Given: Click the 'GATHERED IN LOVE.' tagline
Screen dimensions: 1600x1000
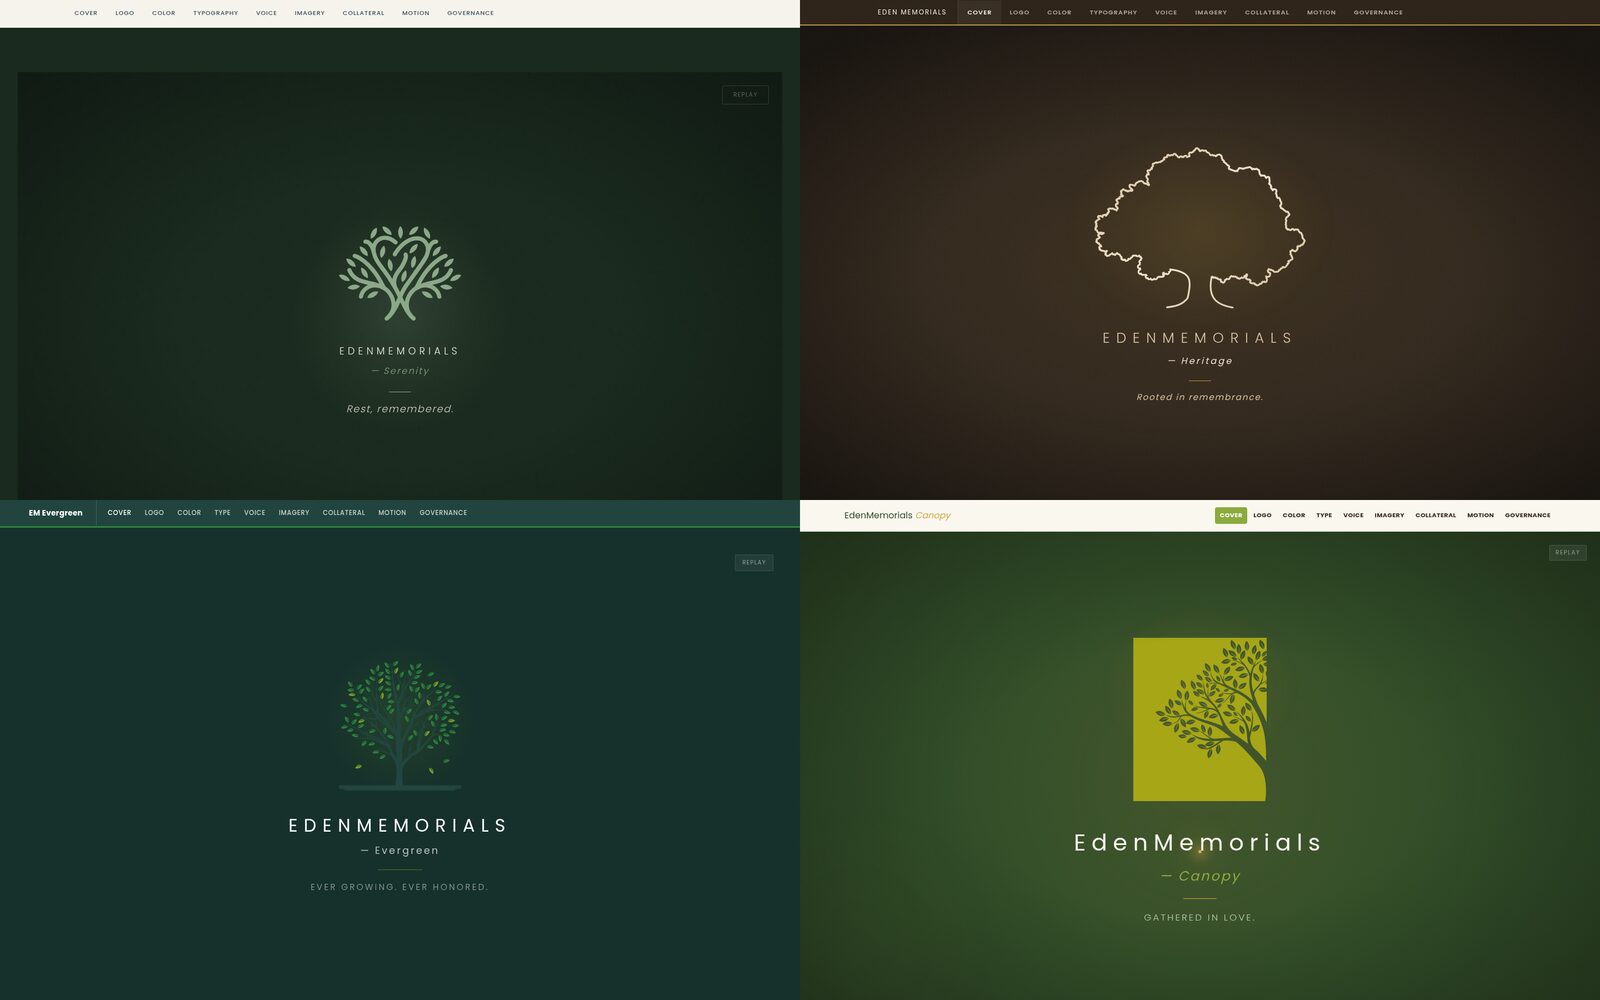Looking at the screenshot, I should 1199,917.
